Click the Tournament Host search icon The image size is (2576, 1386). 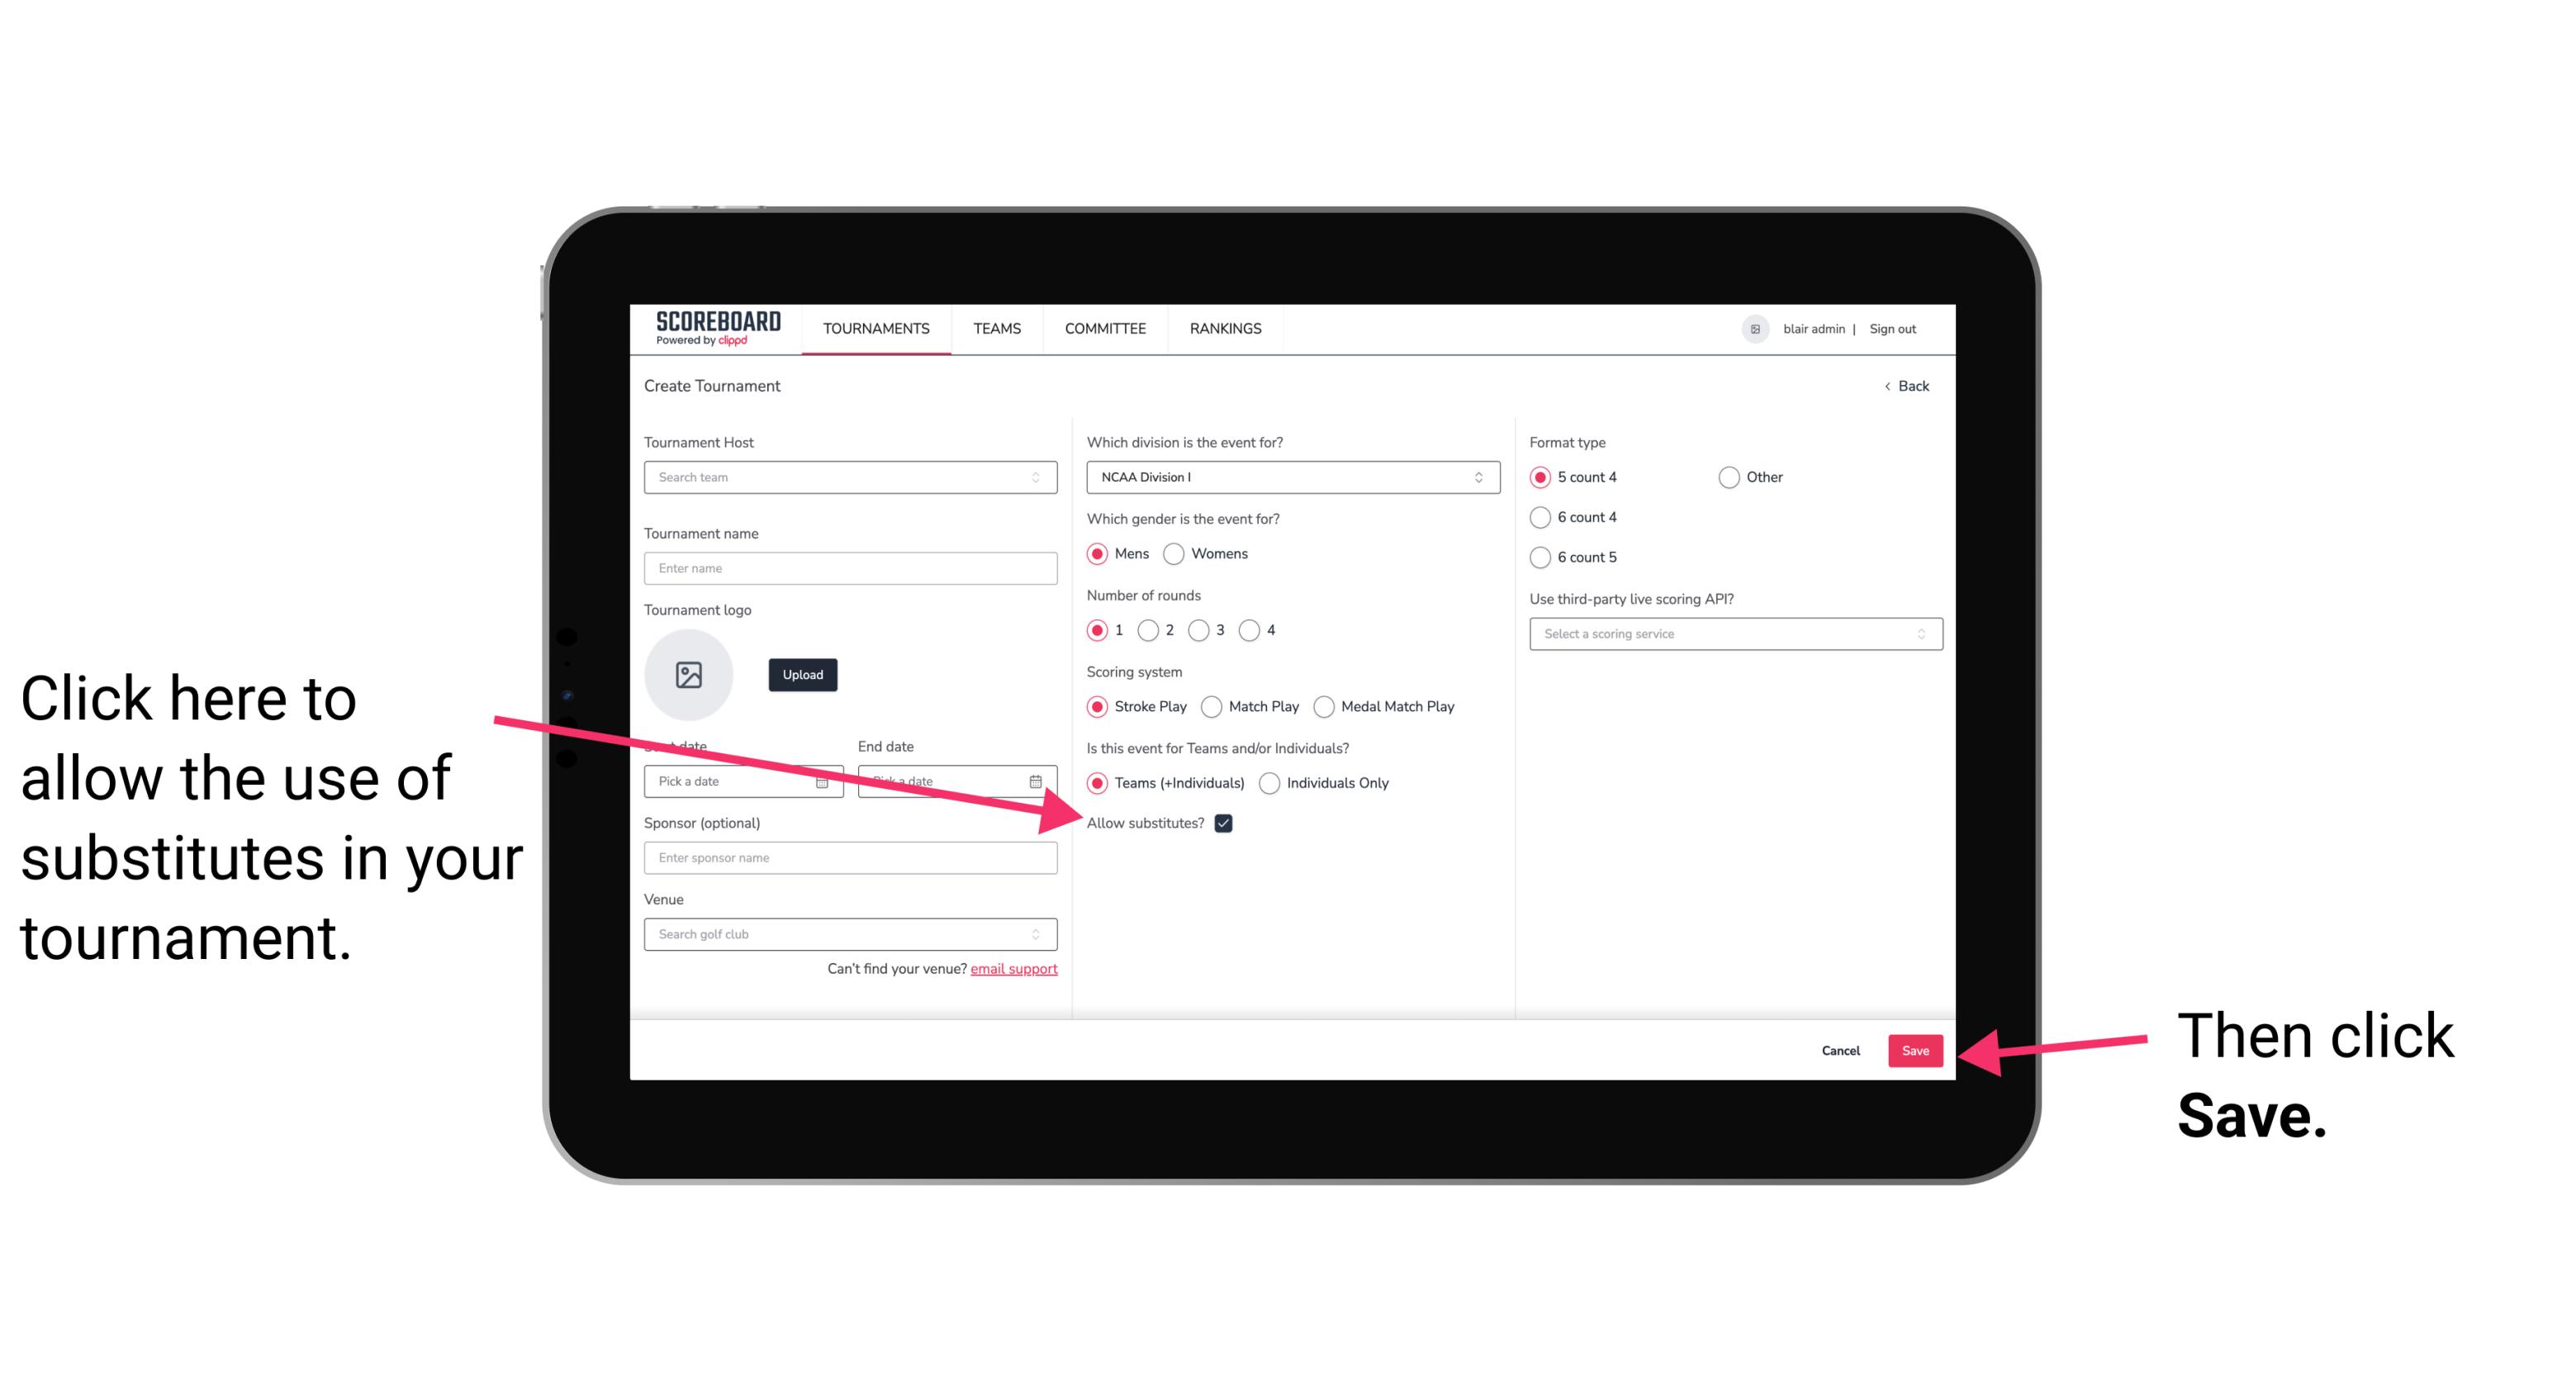pyautogui.click(x=1044, y=478)
